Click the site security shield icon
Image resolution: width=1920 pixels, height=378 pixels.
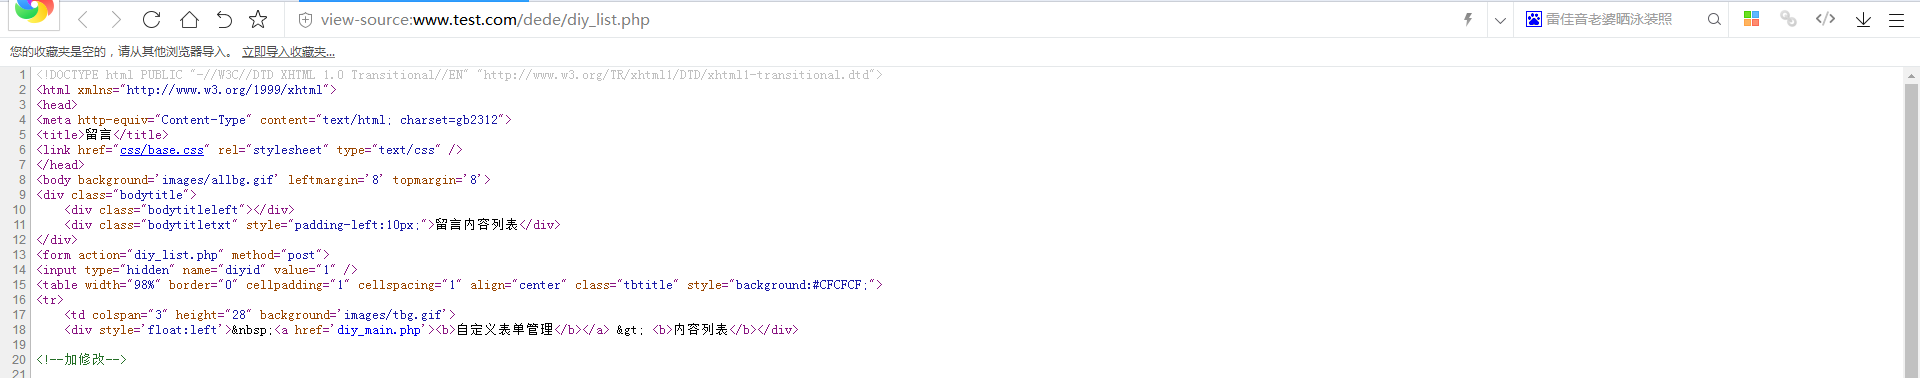click(305, 20)
